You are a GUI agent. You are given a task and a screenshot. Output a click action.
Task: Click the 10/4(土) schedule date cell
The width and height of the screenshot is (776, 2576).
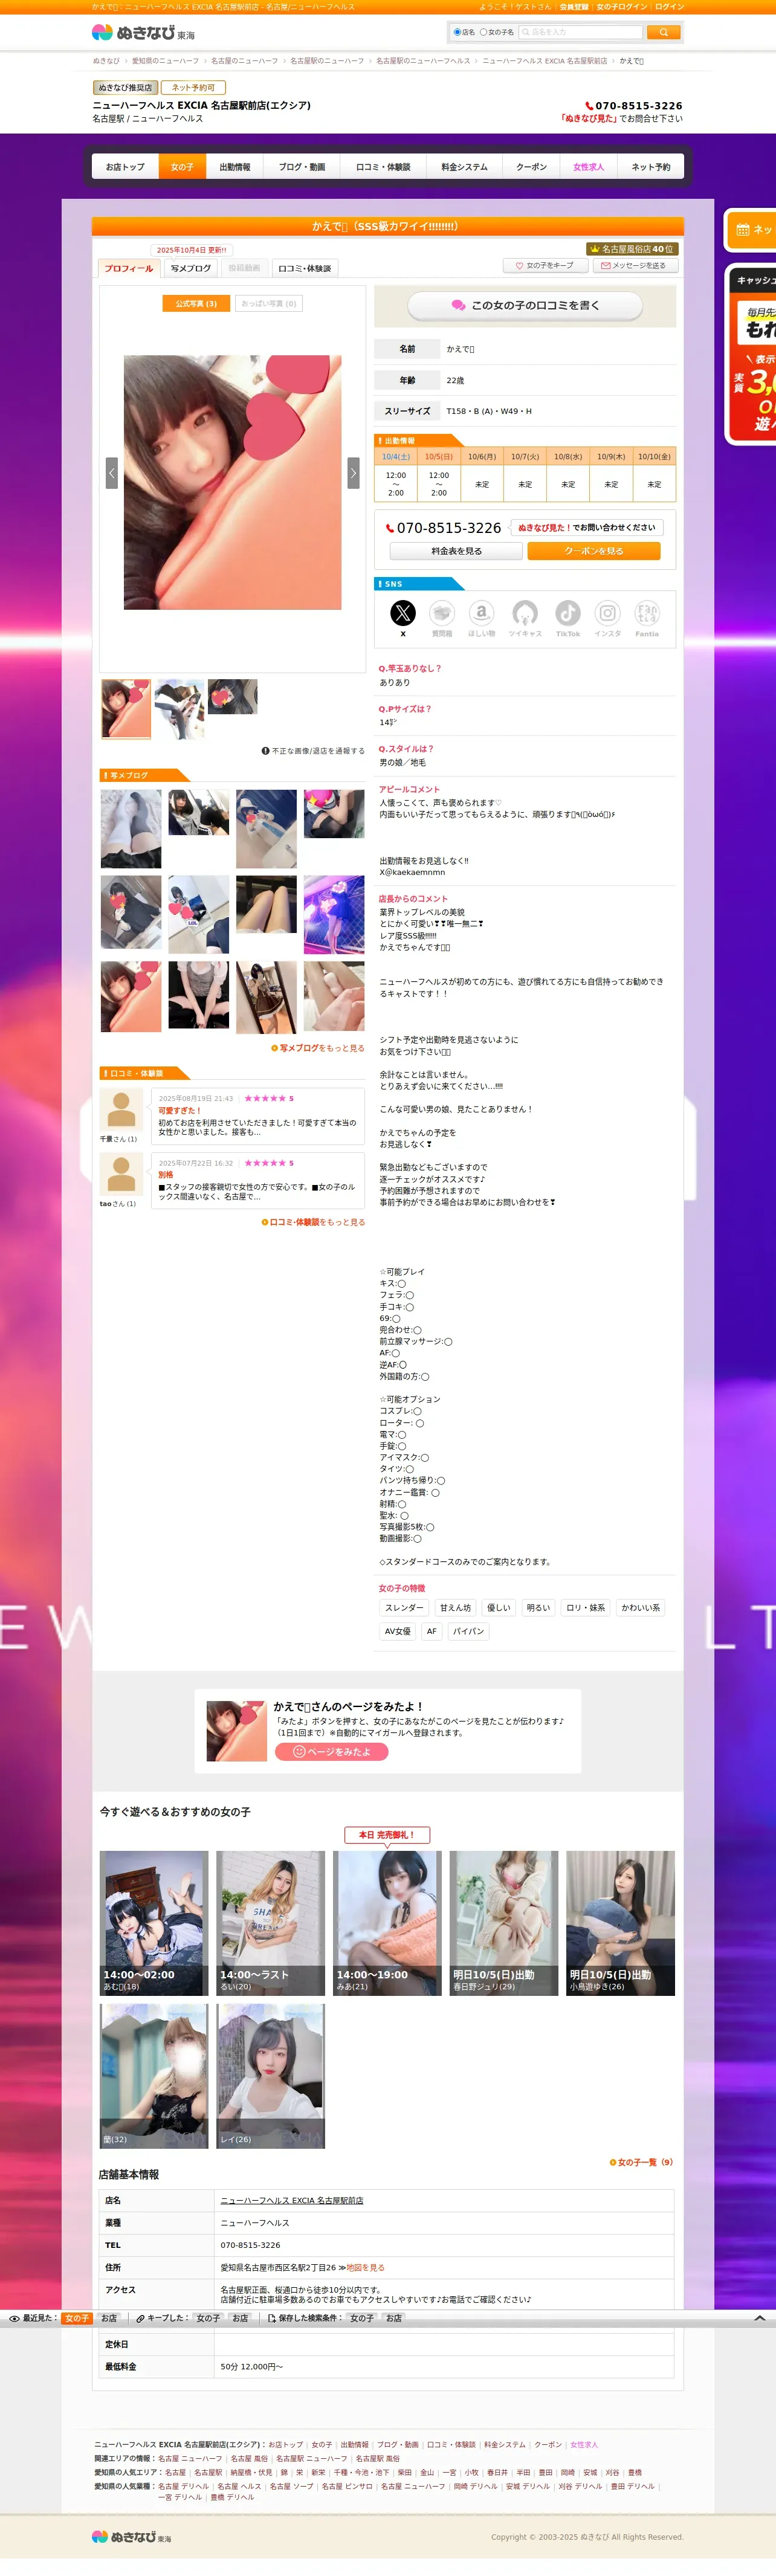(x=396, y=456)
